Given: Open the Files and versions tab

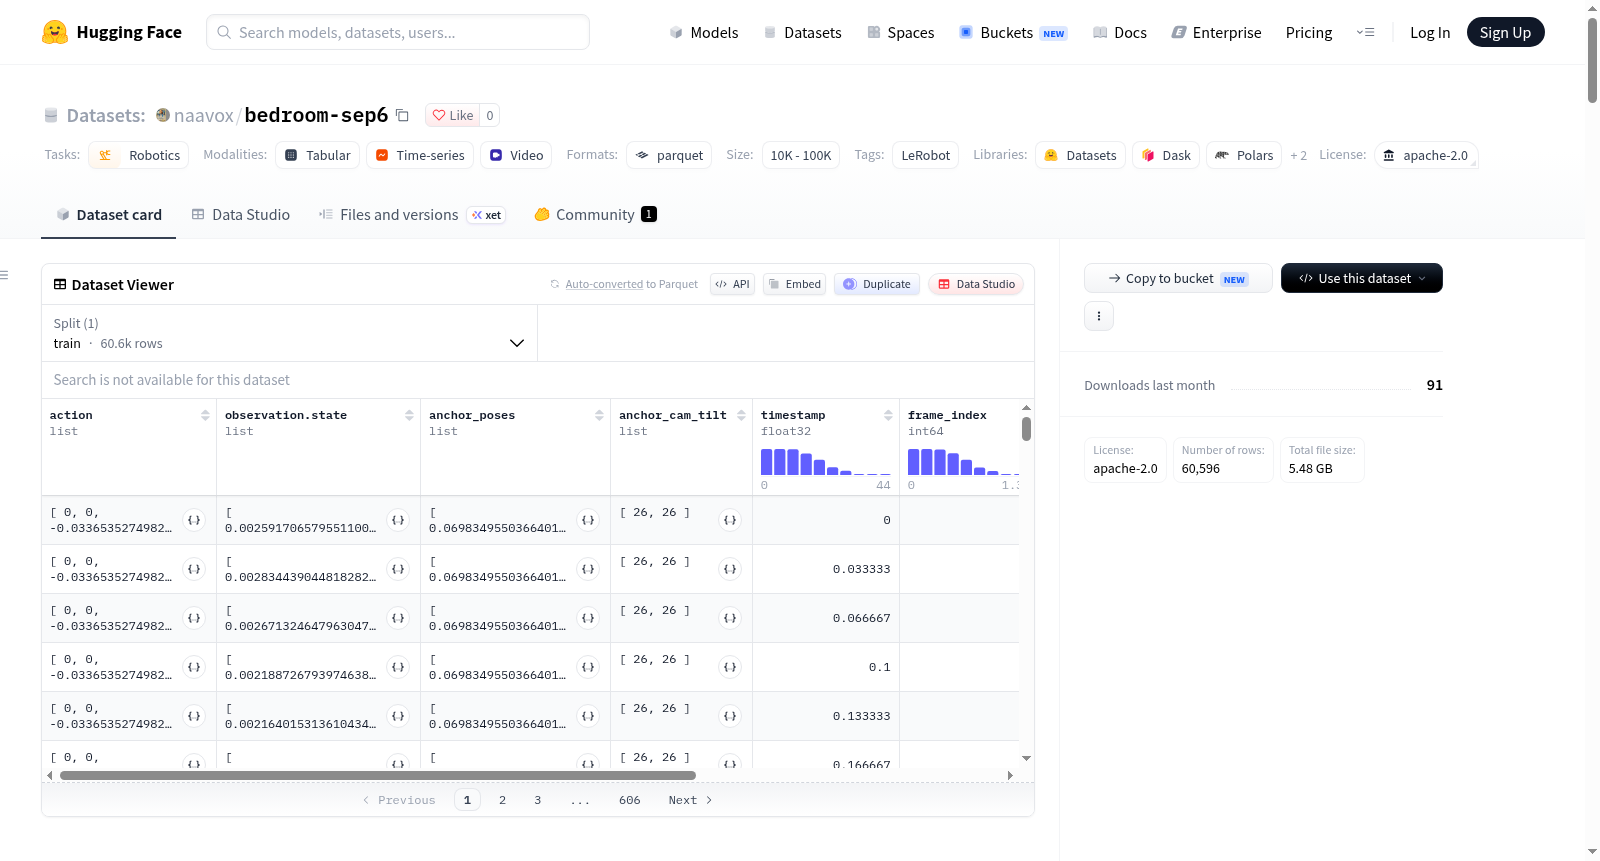Looking at the screenshot, I should click(x=412, y=214).
